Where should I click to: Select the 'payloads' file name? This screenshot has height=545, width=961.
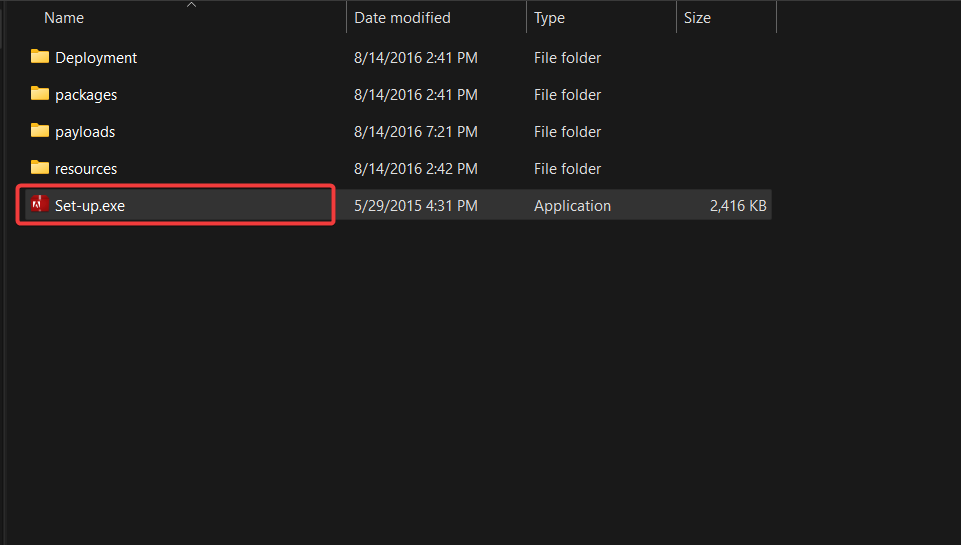[x=85, y=132]
